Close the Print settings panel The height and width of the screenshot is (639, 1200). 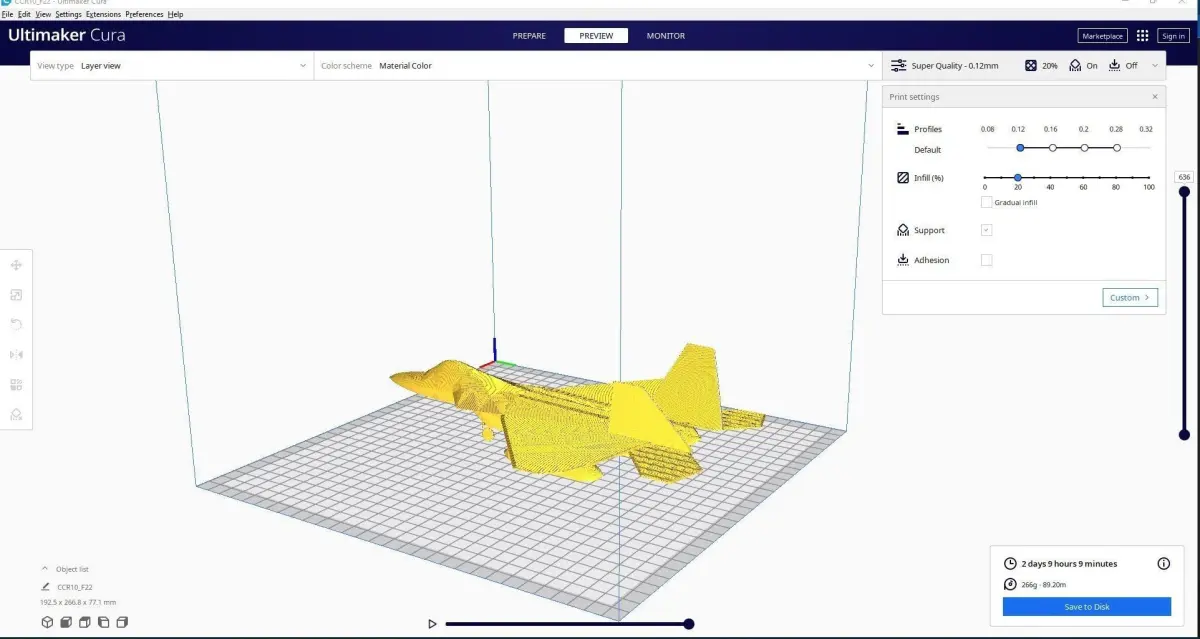click(1155, 97)
